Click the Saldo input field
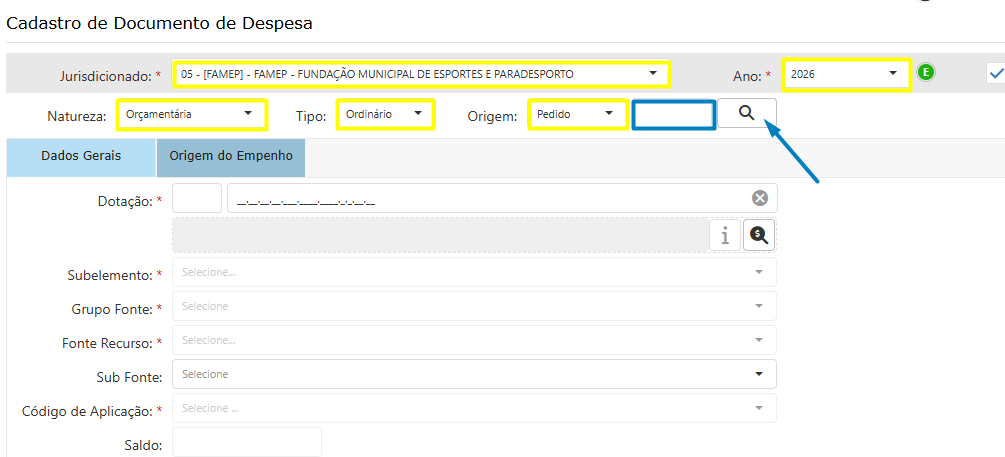 tap(247, 442)
